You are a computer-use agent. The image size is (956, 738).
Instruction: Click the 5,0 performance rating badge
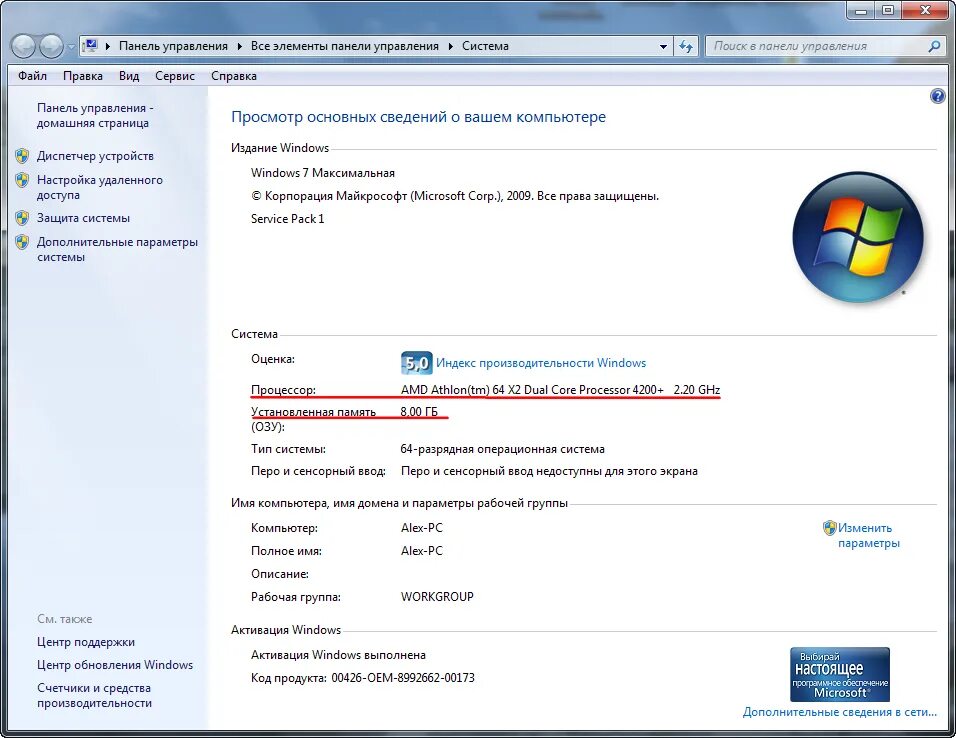tap(416, 363)
